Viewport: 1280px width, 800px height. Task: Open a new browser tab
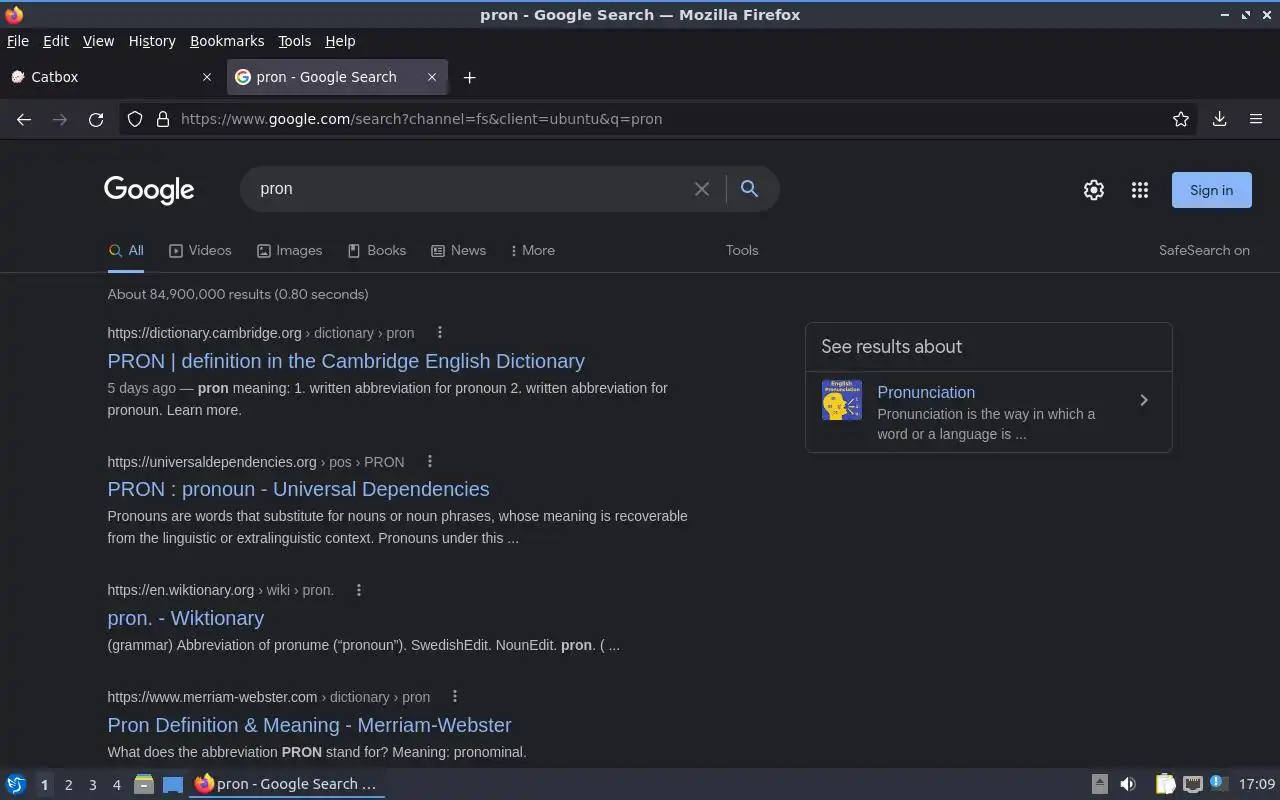469,77
